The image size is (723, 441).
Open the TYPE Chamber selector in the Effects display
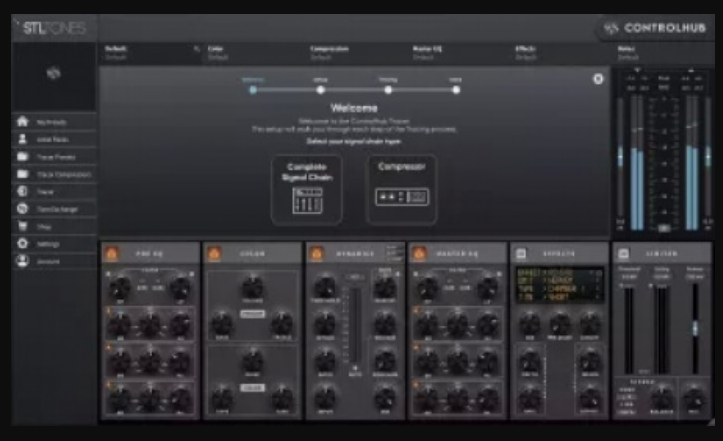pyautogui.click(x=559, y=289)
